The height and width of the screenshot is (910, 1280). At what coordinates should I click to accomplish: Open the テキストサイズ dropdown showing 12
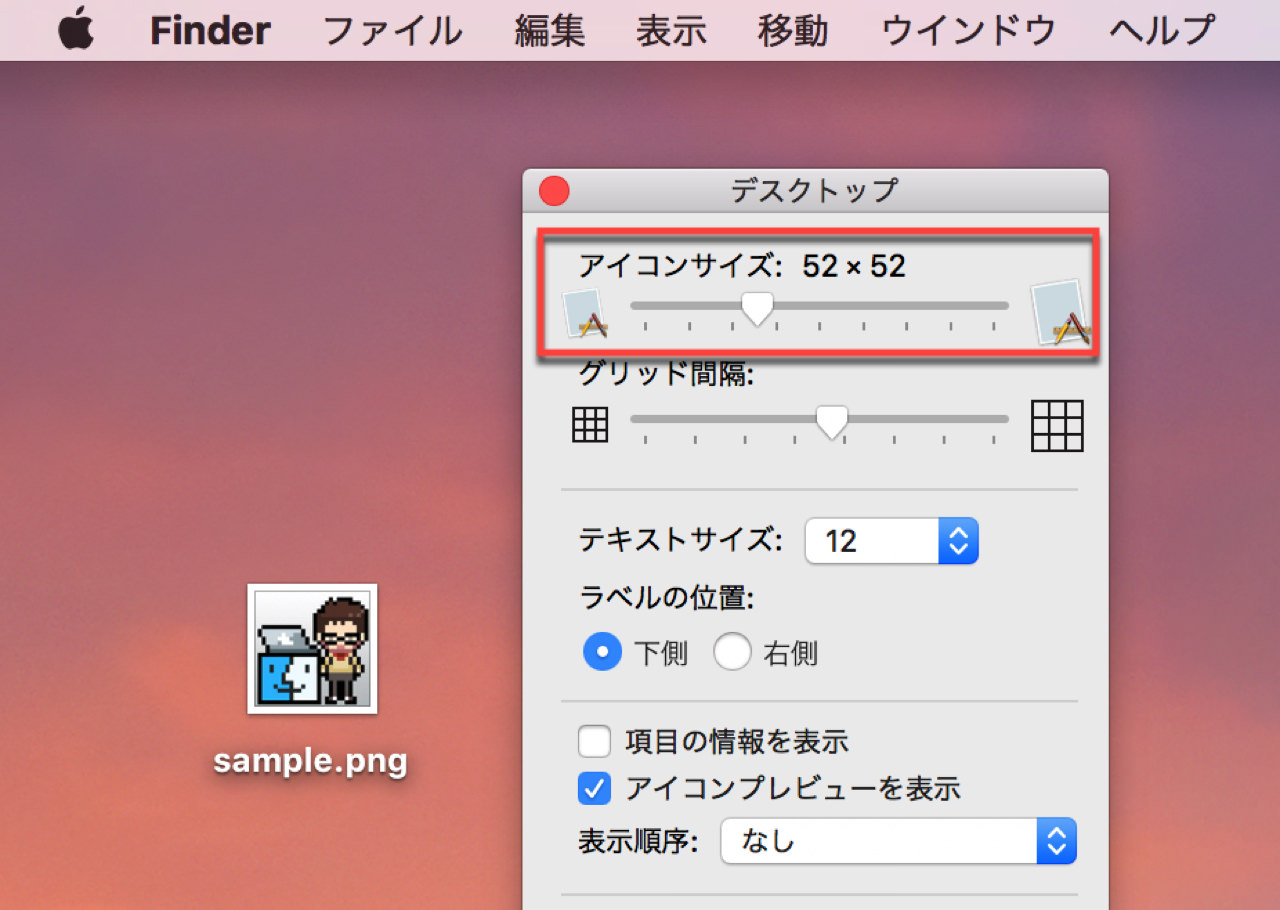click(891, 541)
